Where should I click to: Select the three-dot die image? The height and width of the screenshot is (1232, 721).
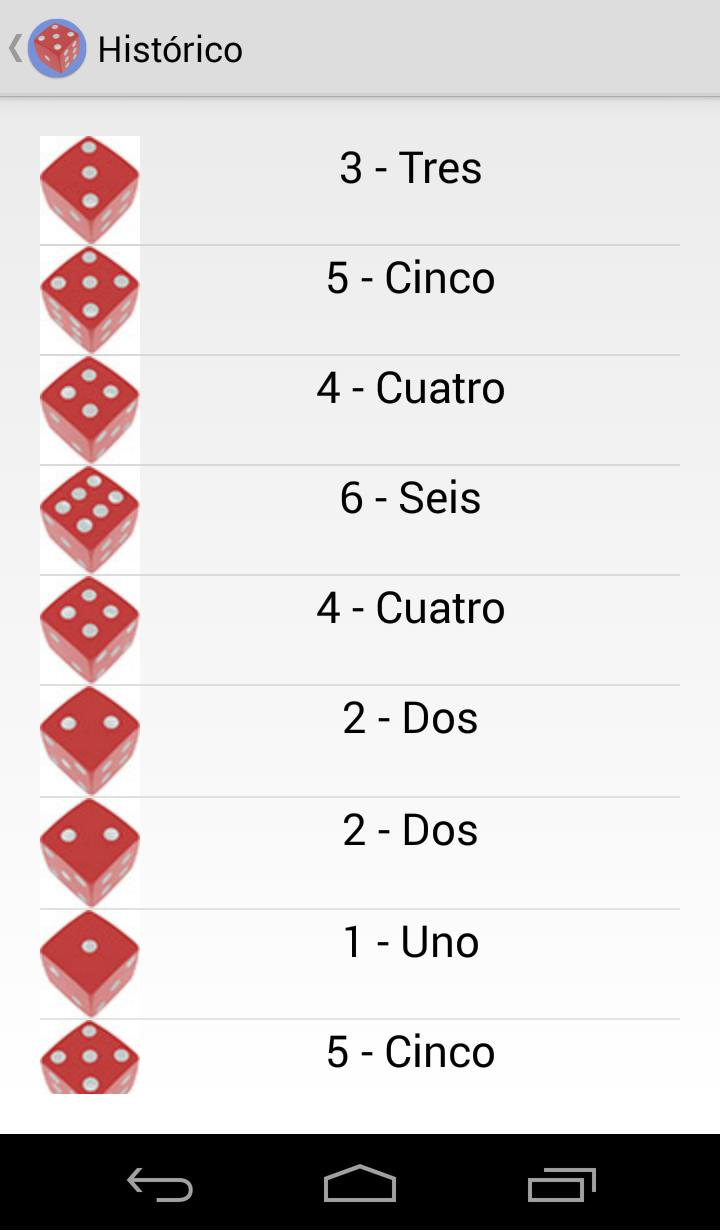point(90,190)
